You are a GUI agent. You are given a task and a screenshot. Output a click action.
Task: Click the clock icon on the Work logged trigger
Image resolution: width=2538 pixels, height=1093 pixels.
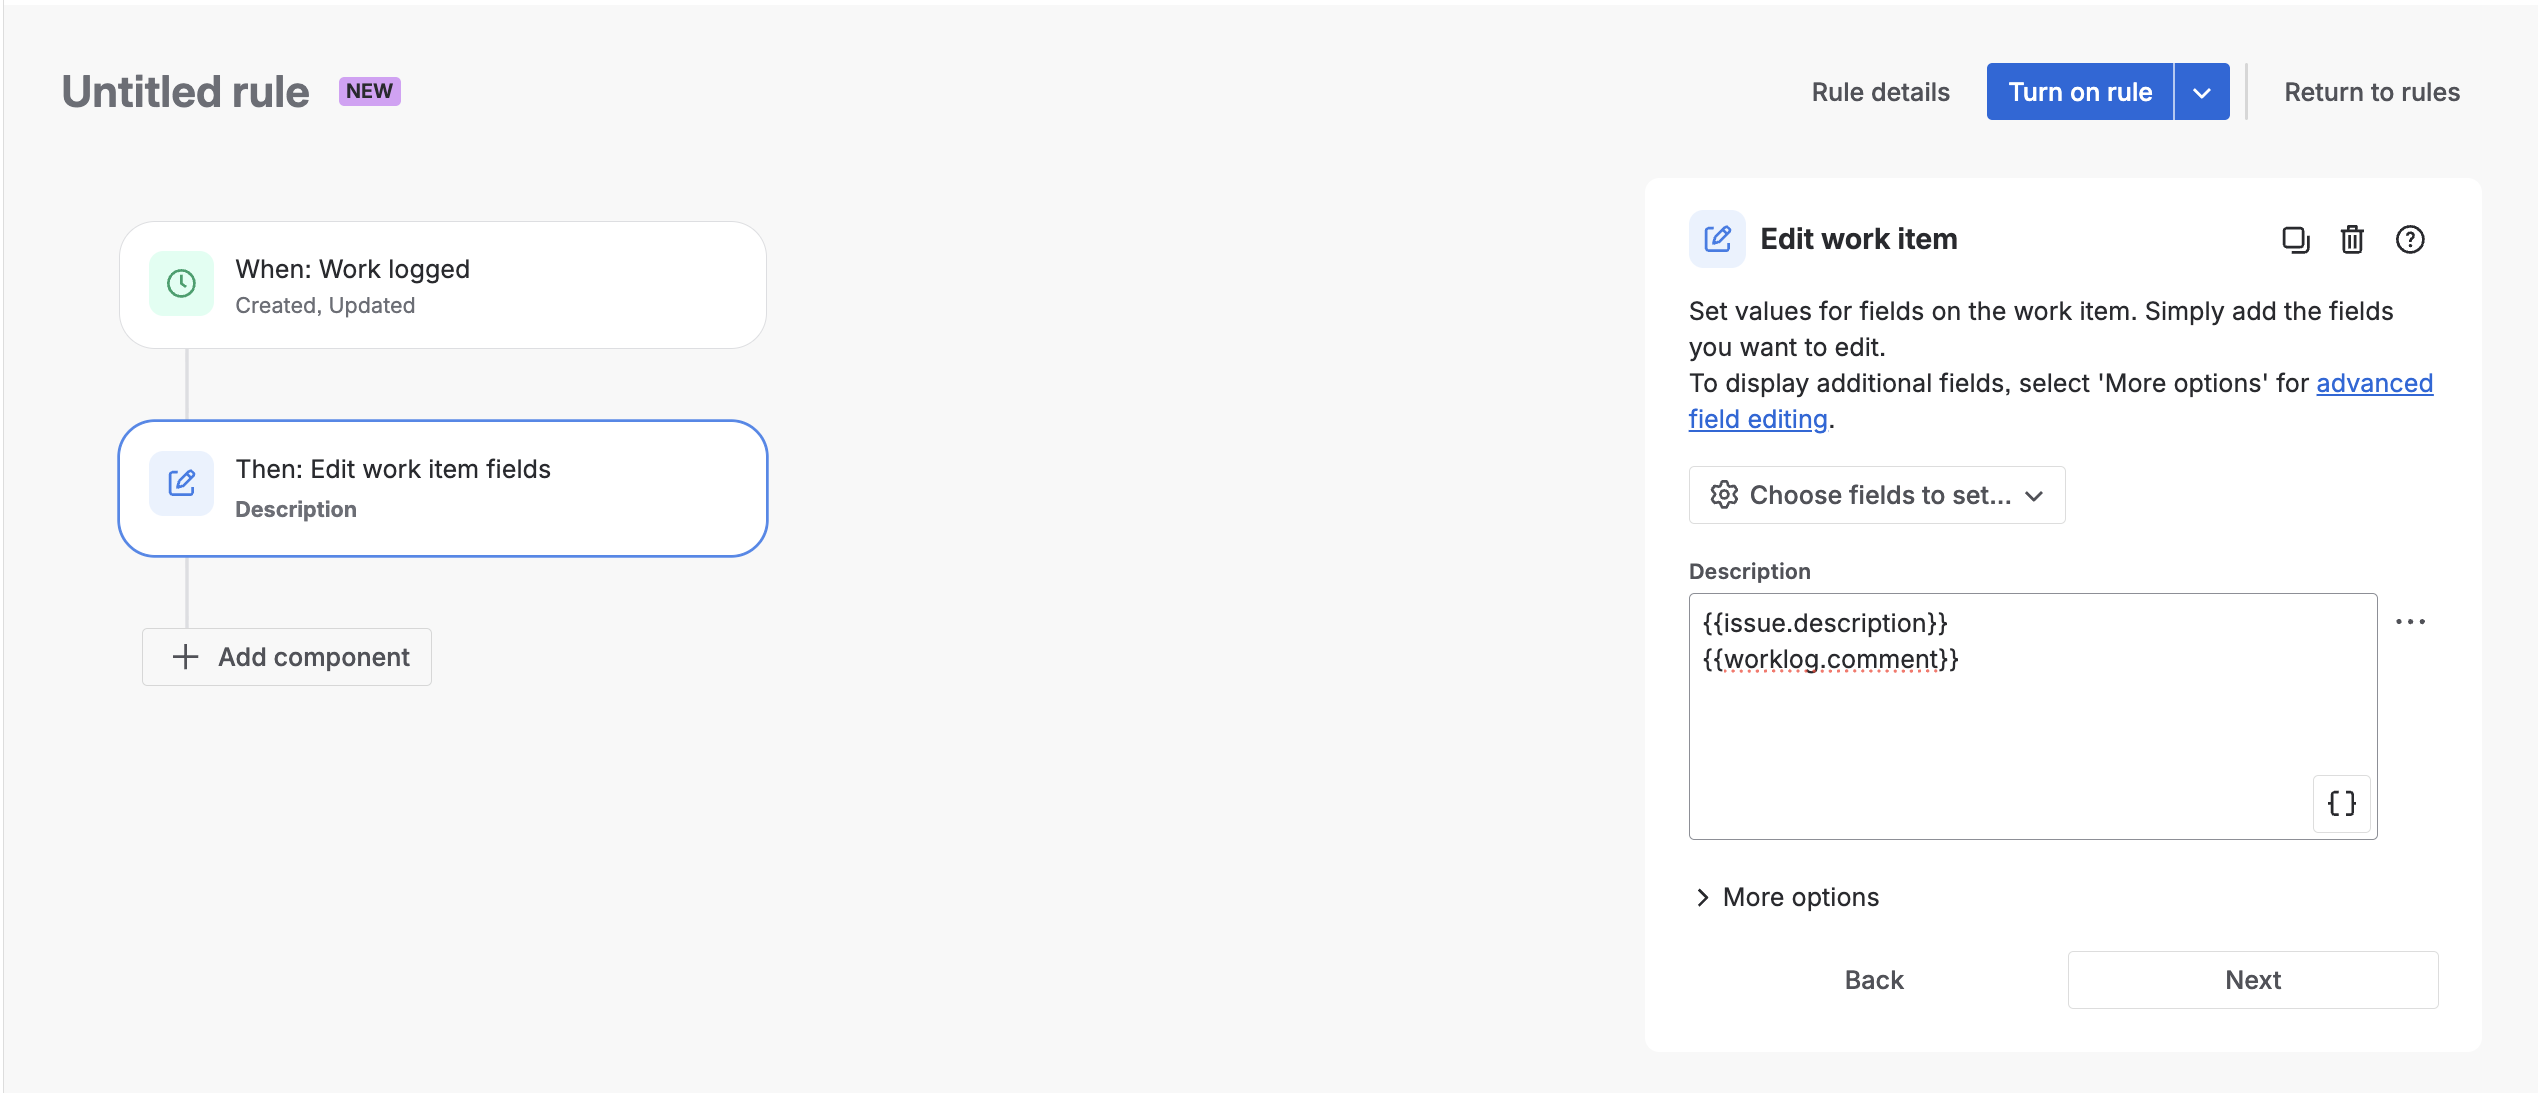[x=180, y=283]
